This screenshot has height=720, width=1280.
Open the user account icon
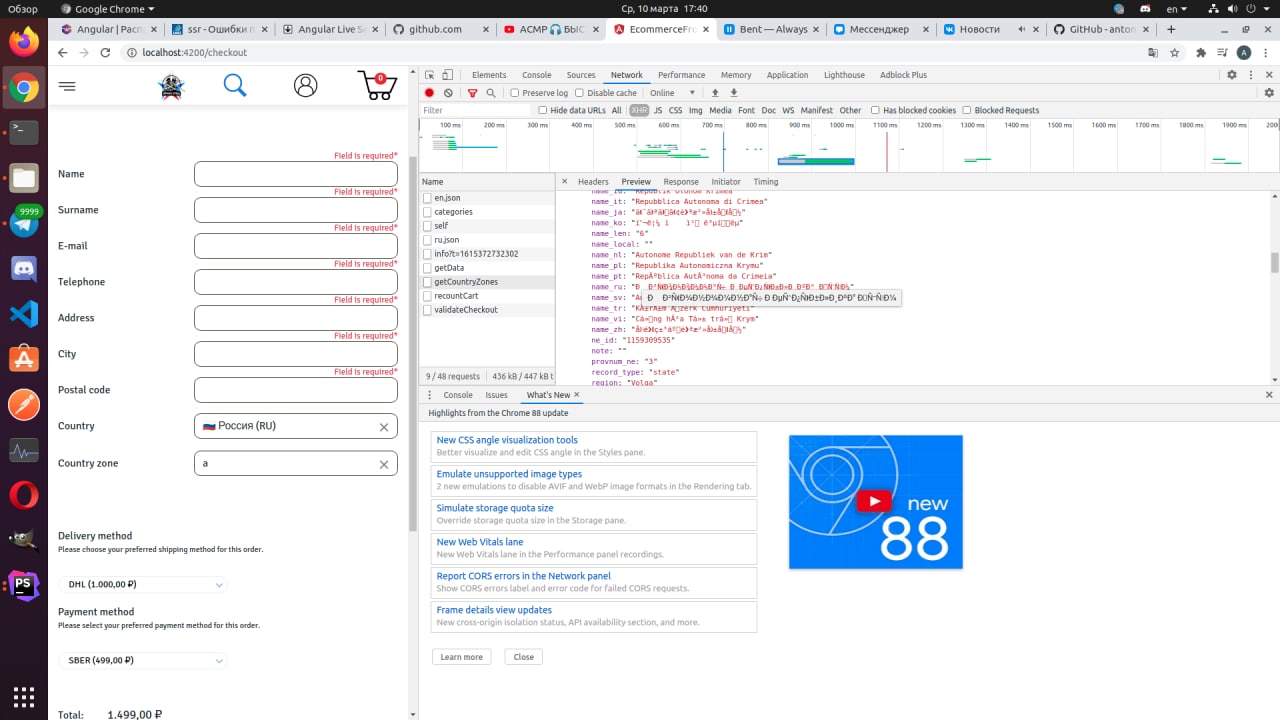pyautogui.click(x=306, y=86)
